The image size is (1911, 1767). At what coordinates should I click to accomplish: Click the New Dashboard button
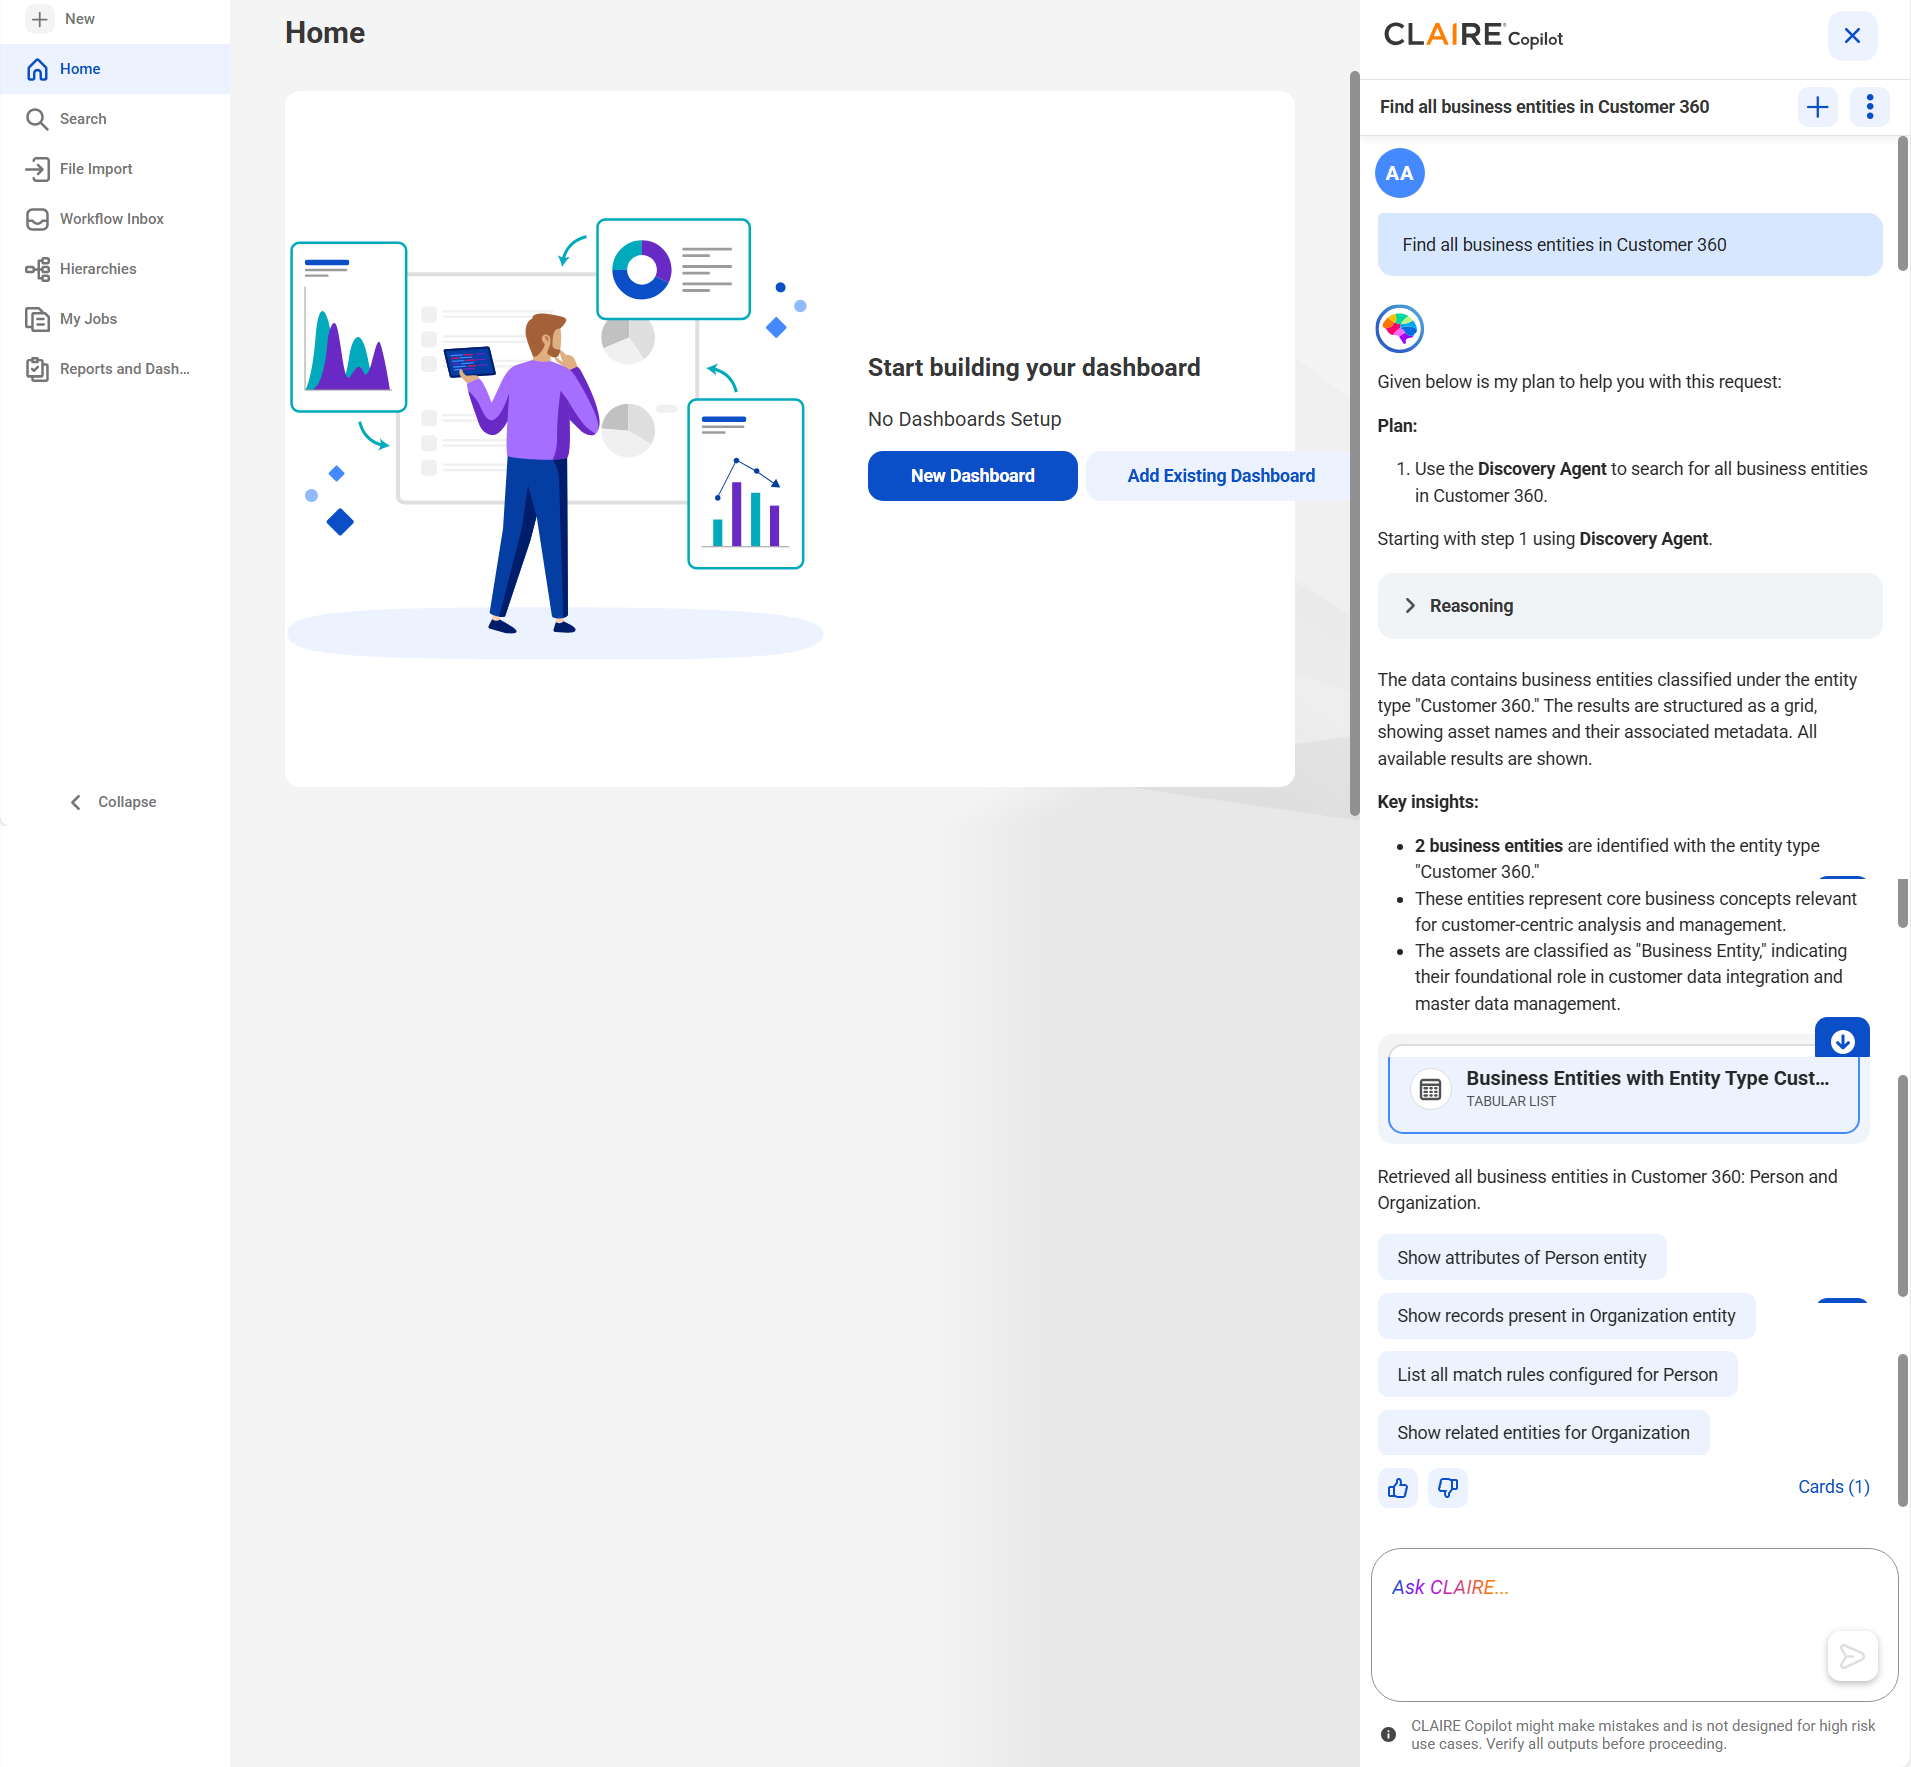coord(972,476)
